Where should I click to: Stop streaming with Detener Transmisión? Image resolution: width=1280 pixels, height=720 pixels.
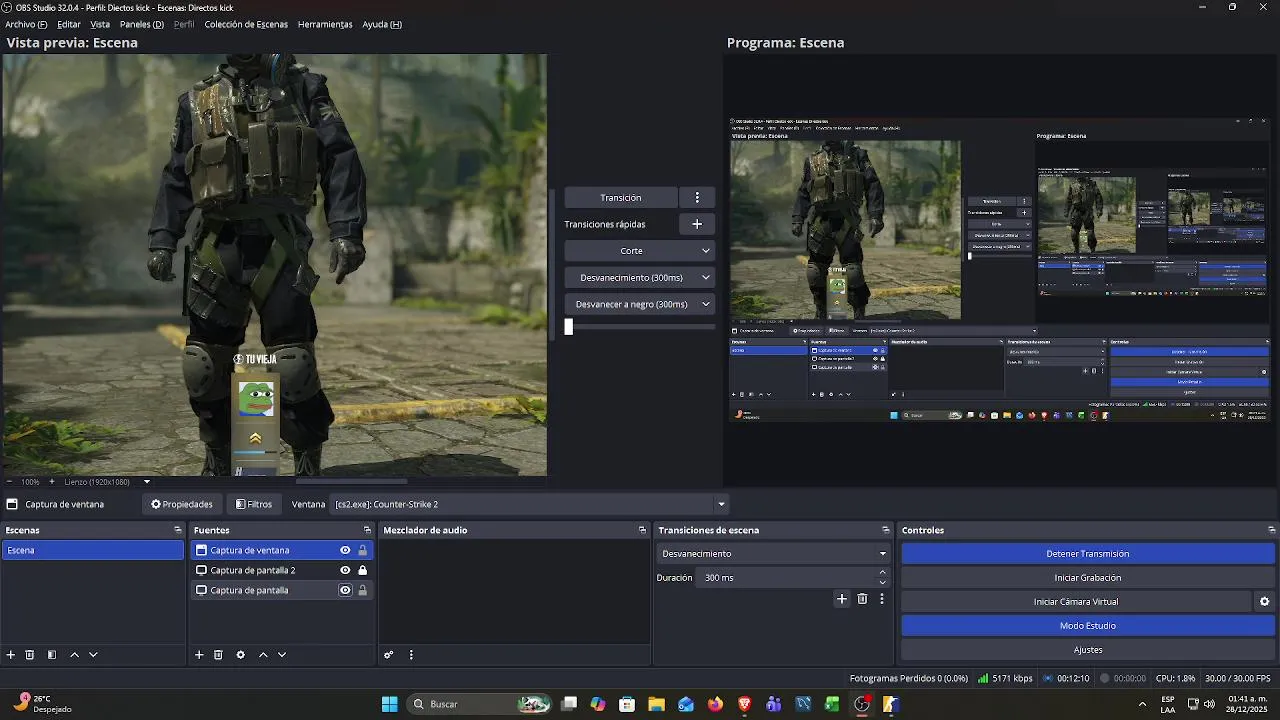coord(1088,554)
